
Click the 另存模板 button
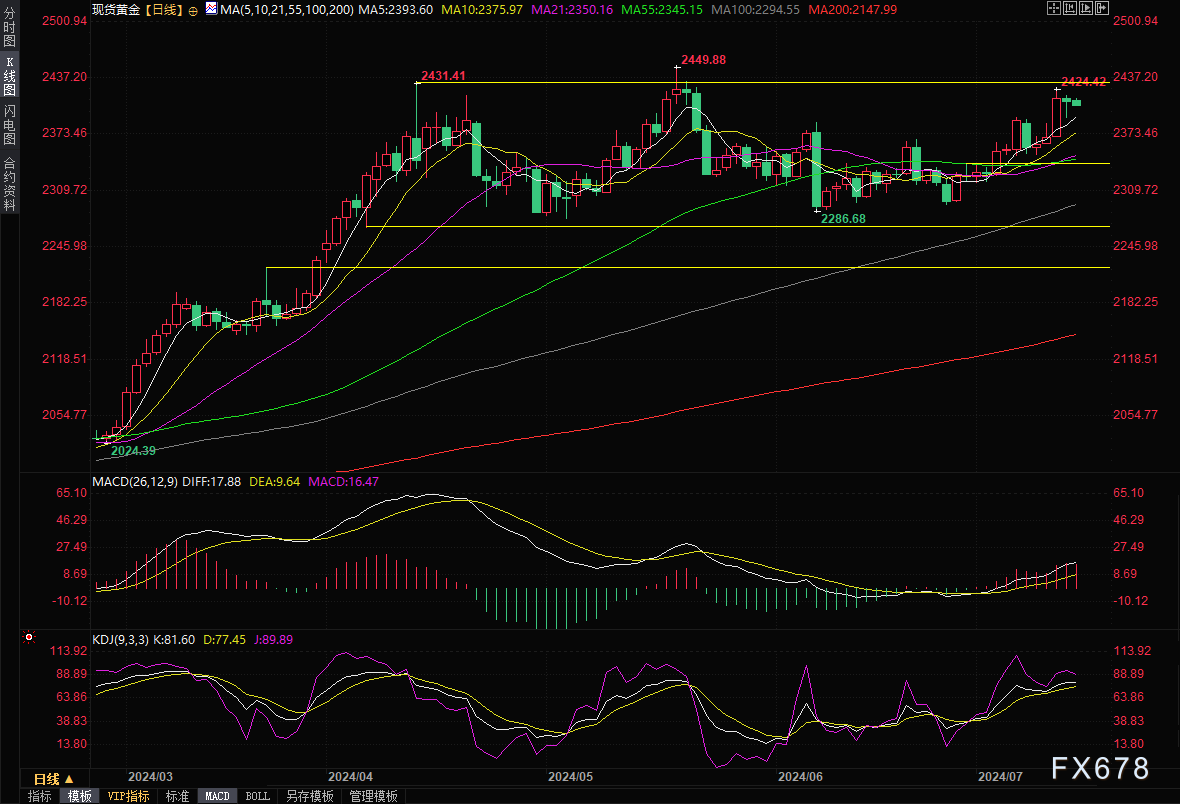[310, 796]
